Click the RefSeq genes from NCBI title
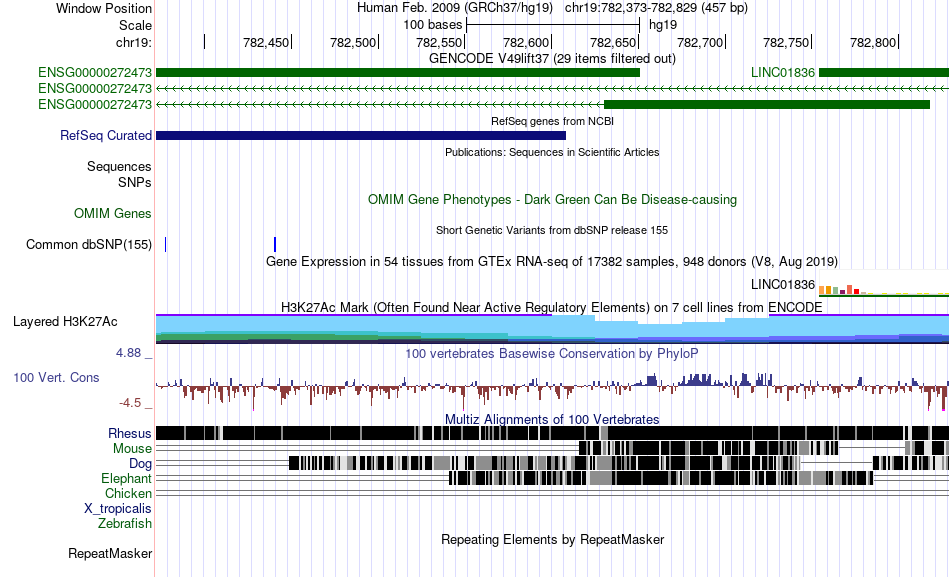Image resolution: width=950 pixels, height=577 pixels. (x=553, y=121)
